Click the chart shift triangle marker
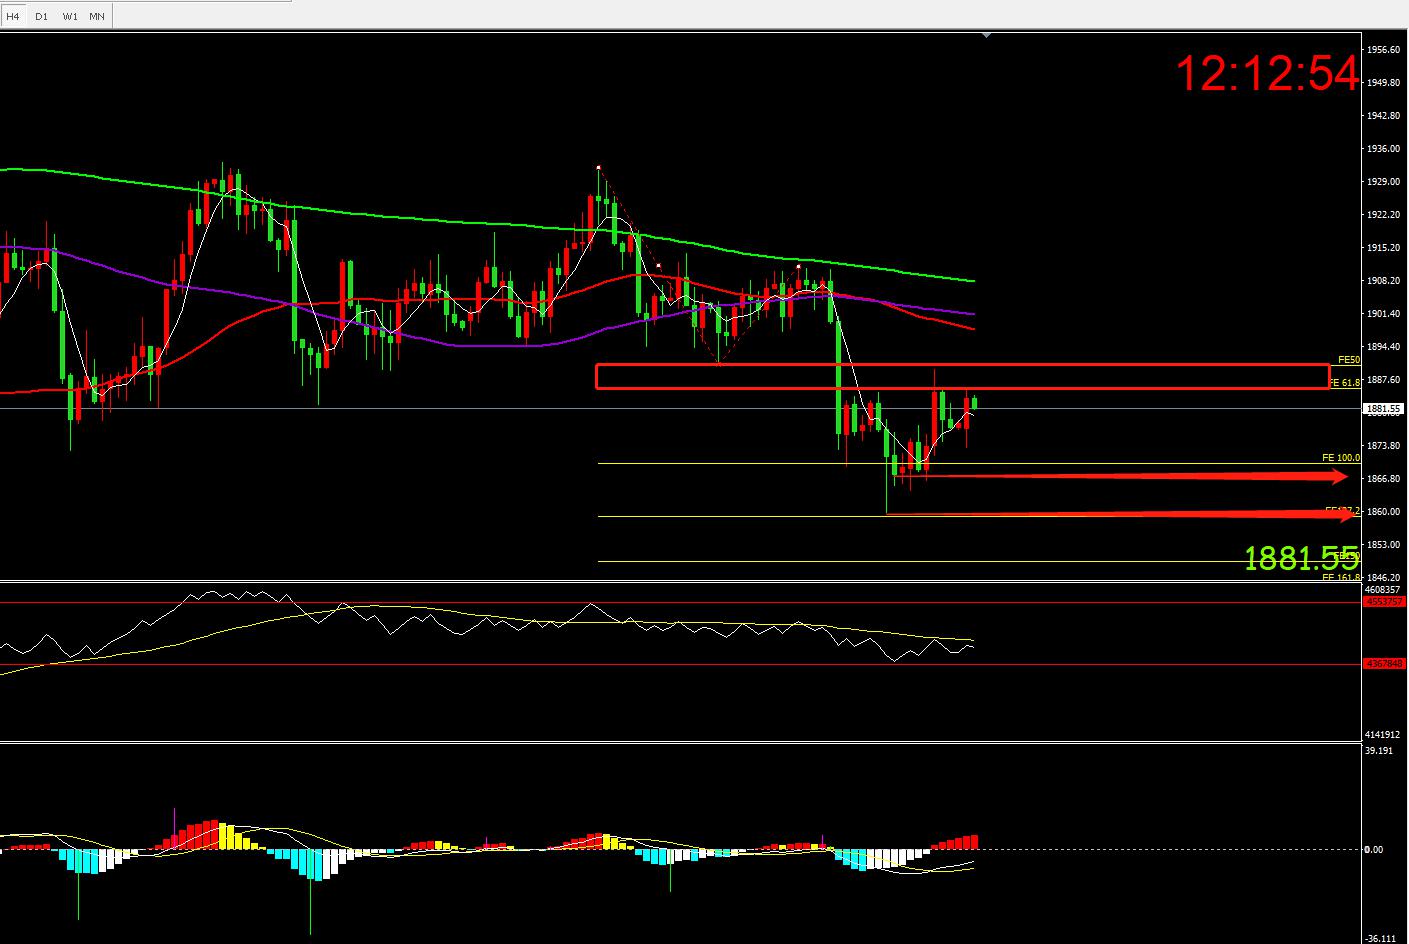1409x944 pixels. coord(987,35)
